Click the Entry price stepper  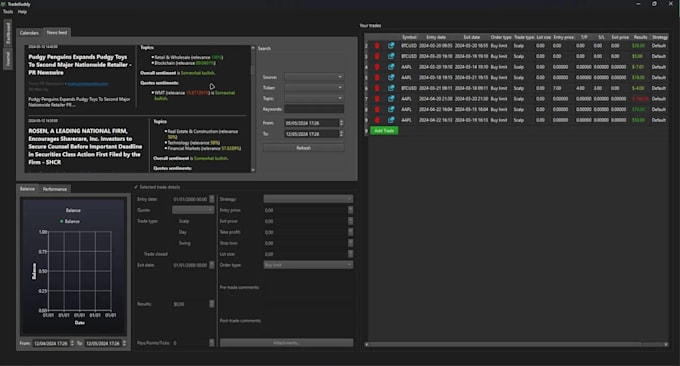(350, 210)
